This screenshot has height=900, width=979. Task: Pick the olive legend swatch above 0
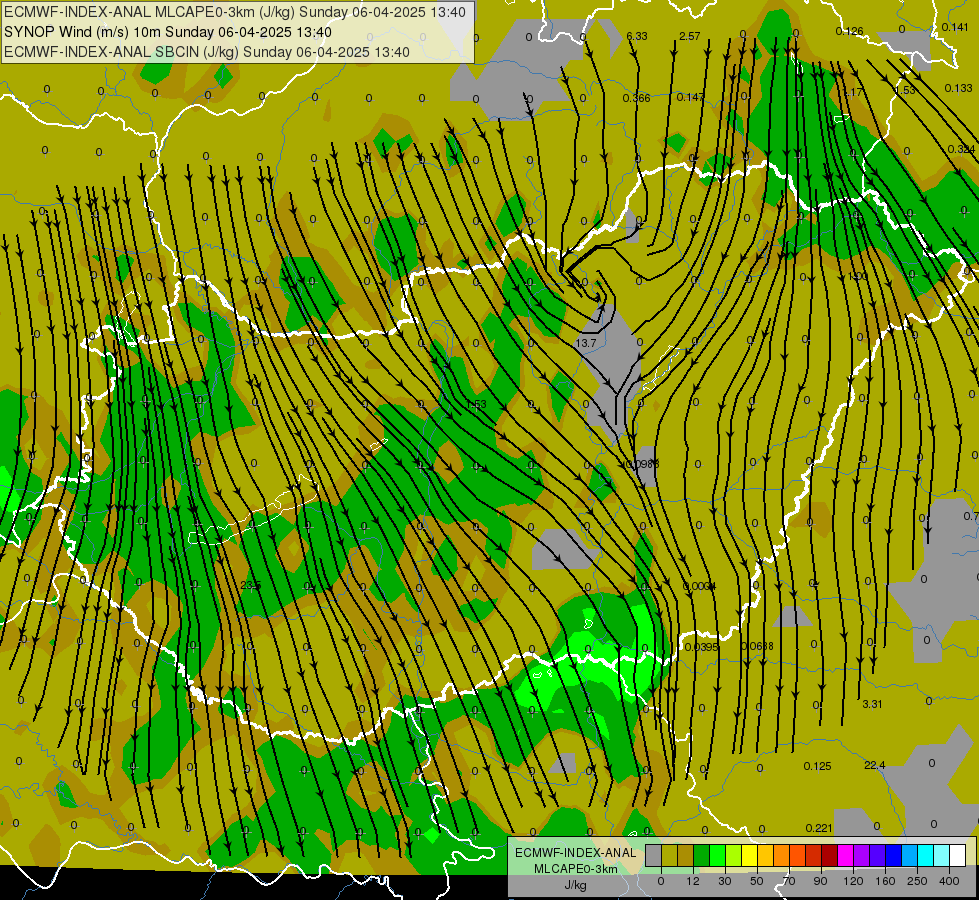coord(669,856)
